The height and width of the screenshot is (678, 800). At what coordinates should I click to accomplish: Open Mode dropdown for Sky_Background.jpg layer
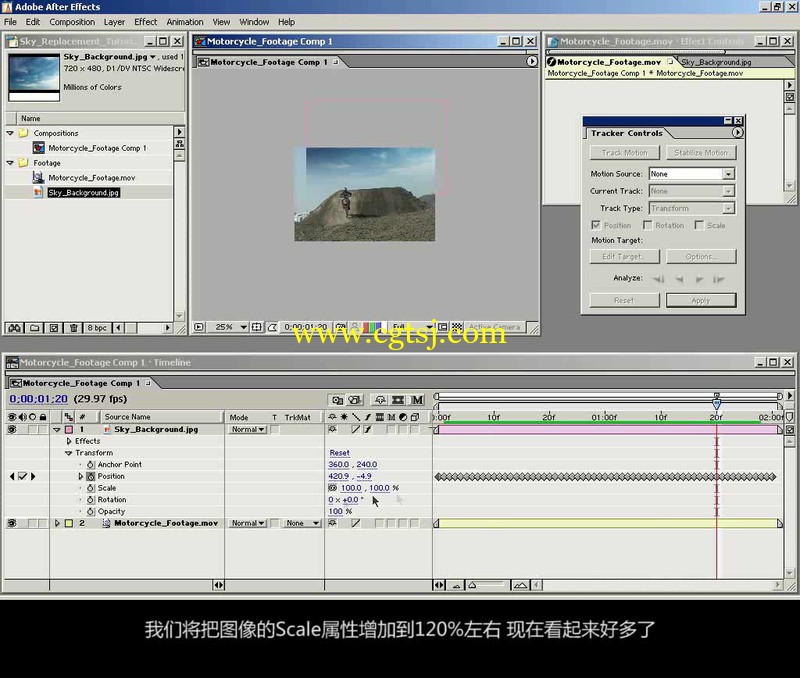point(247,430)
